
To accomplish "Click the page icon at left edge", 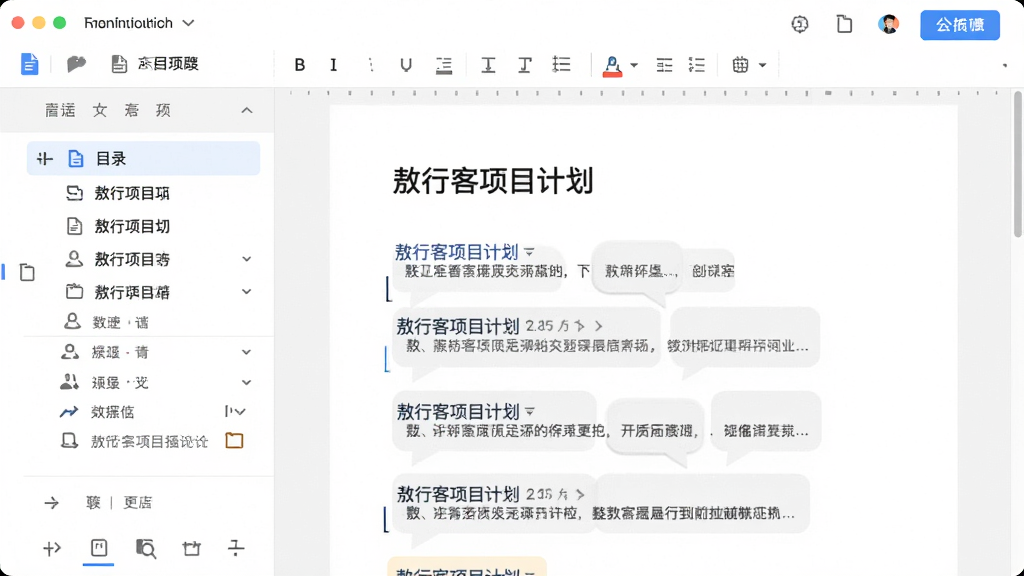I will (27, 272).
